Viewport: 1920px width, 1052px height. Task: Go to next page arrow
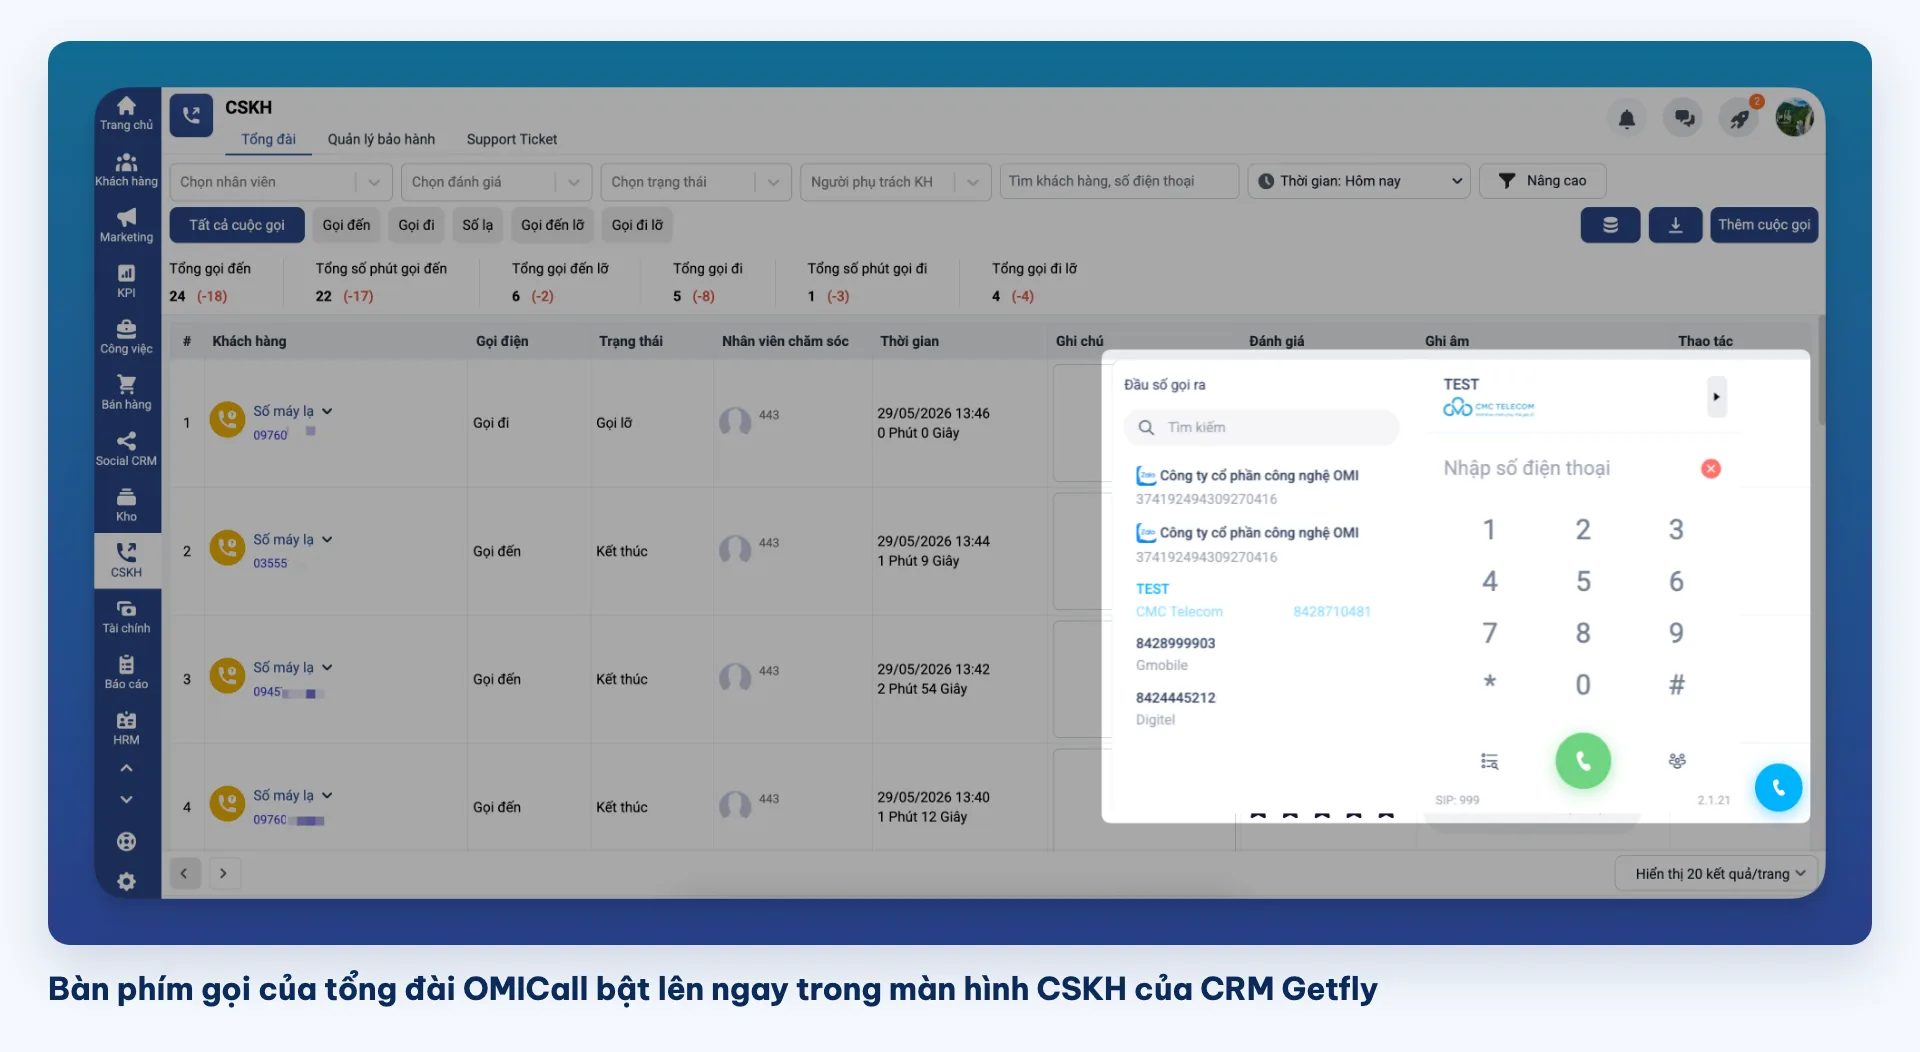223,873
